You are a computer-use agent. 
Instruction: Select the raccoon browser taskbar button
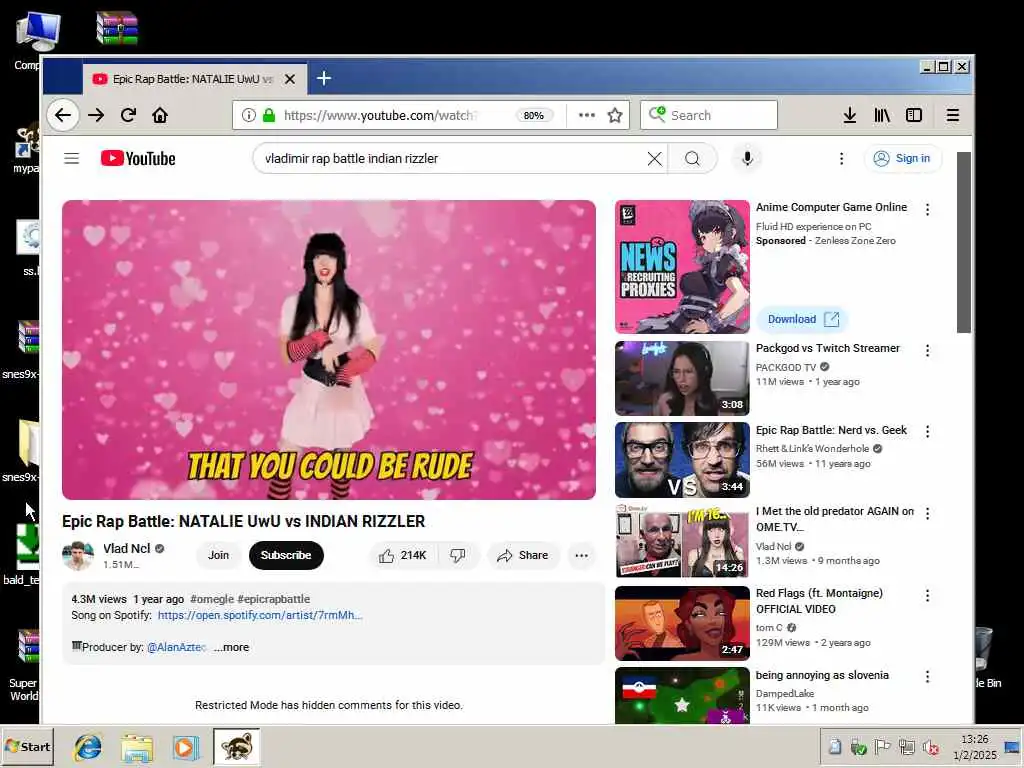[236, 746]
